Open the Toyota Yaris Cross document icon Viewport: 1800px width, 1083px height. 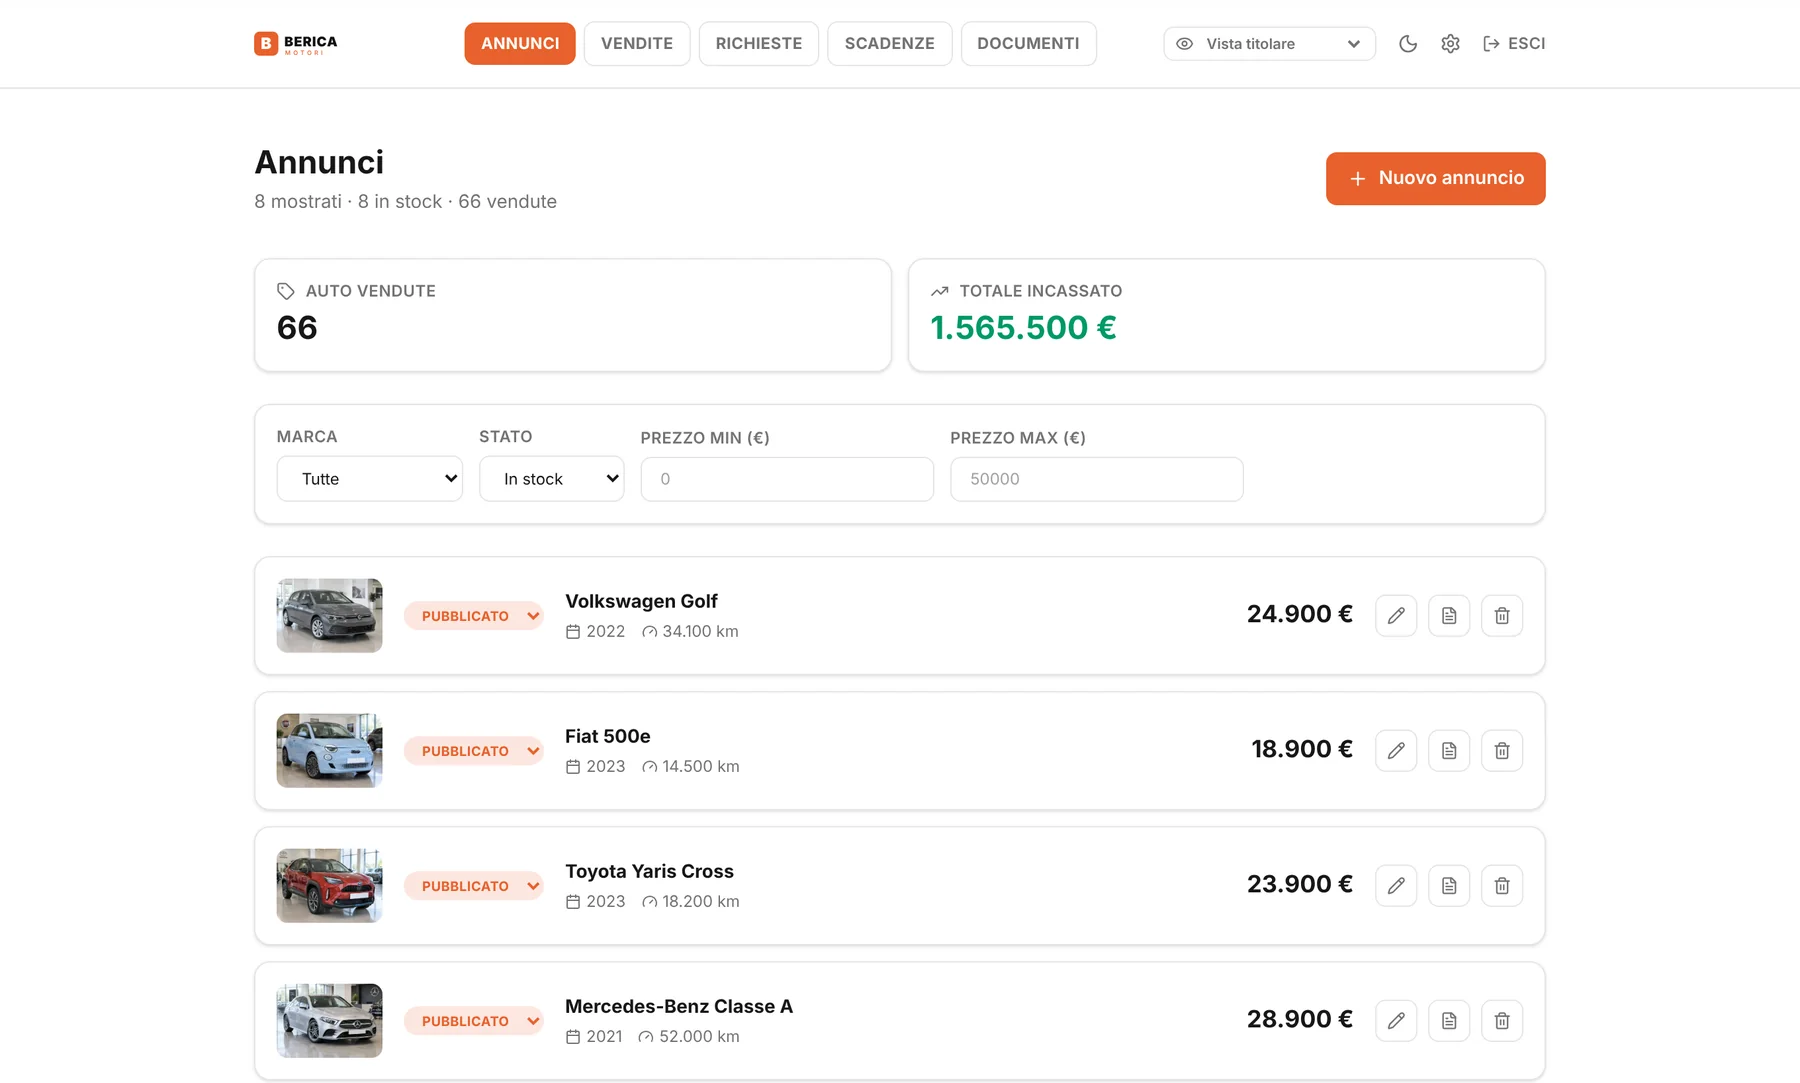point(1449,885)
